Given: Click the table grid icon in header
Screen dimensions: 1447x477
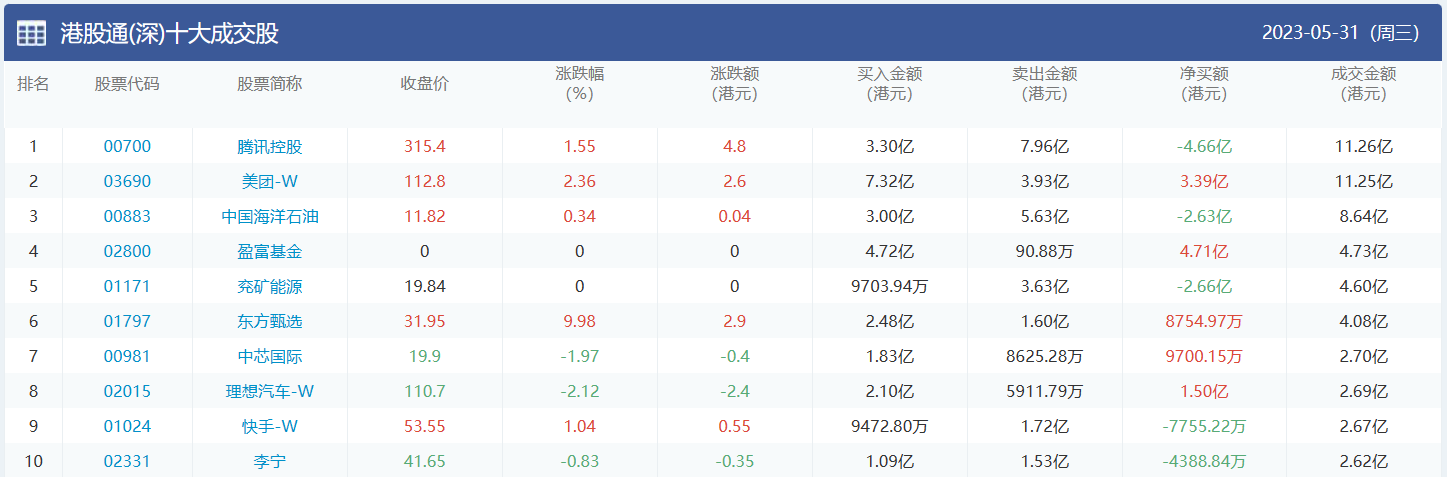Looking at the screenshot, I should click(x=31, y=33).
